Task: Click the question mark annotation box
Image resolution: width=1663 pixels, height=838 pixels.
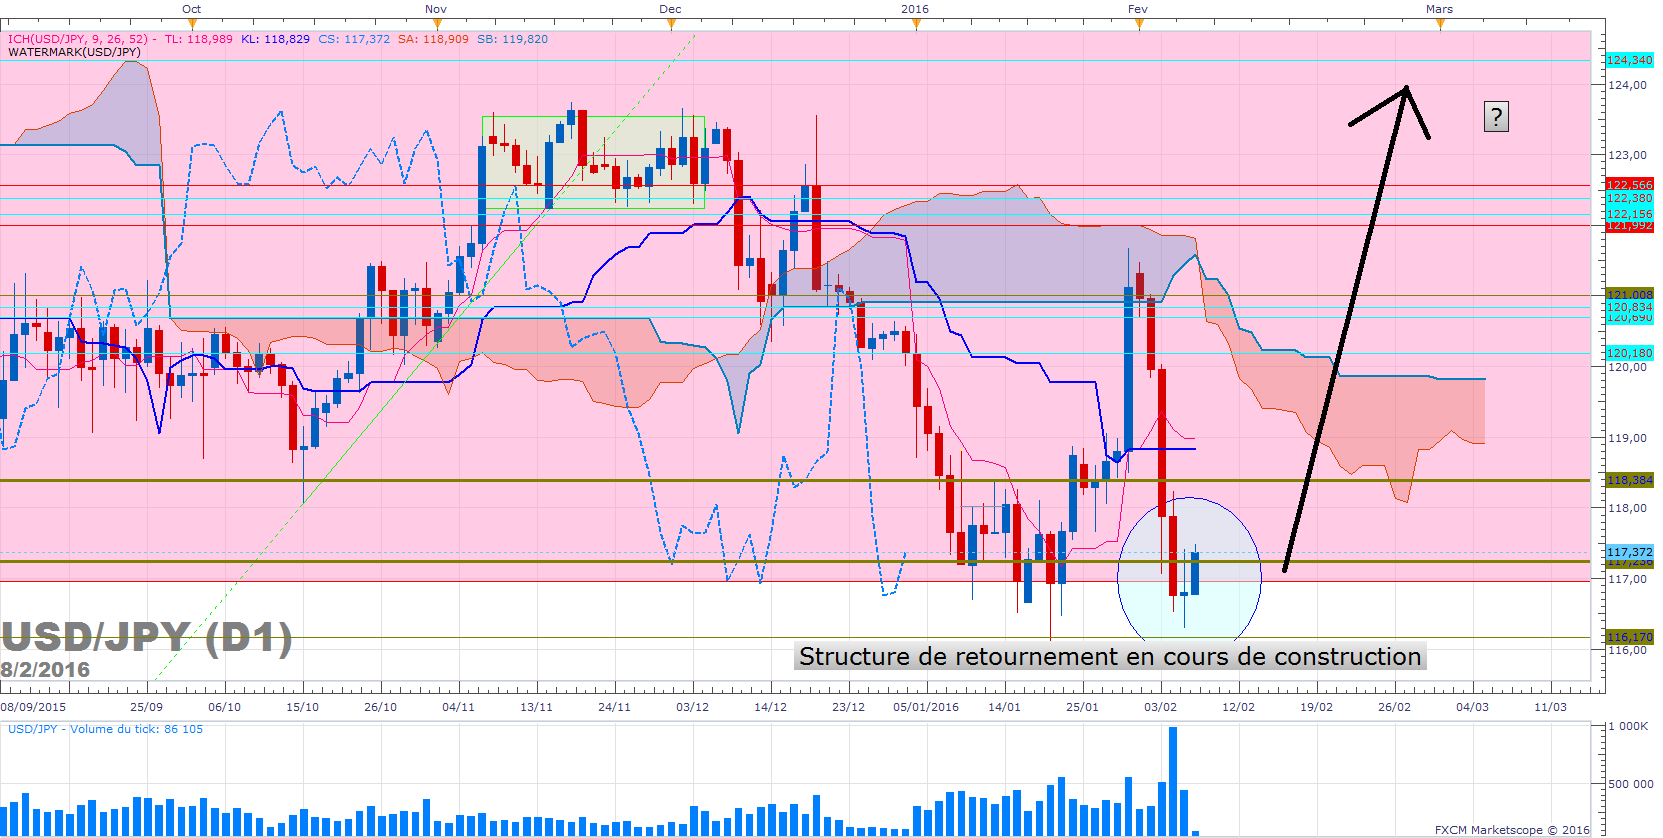Action: pos(1495,117)
